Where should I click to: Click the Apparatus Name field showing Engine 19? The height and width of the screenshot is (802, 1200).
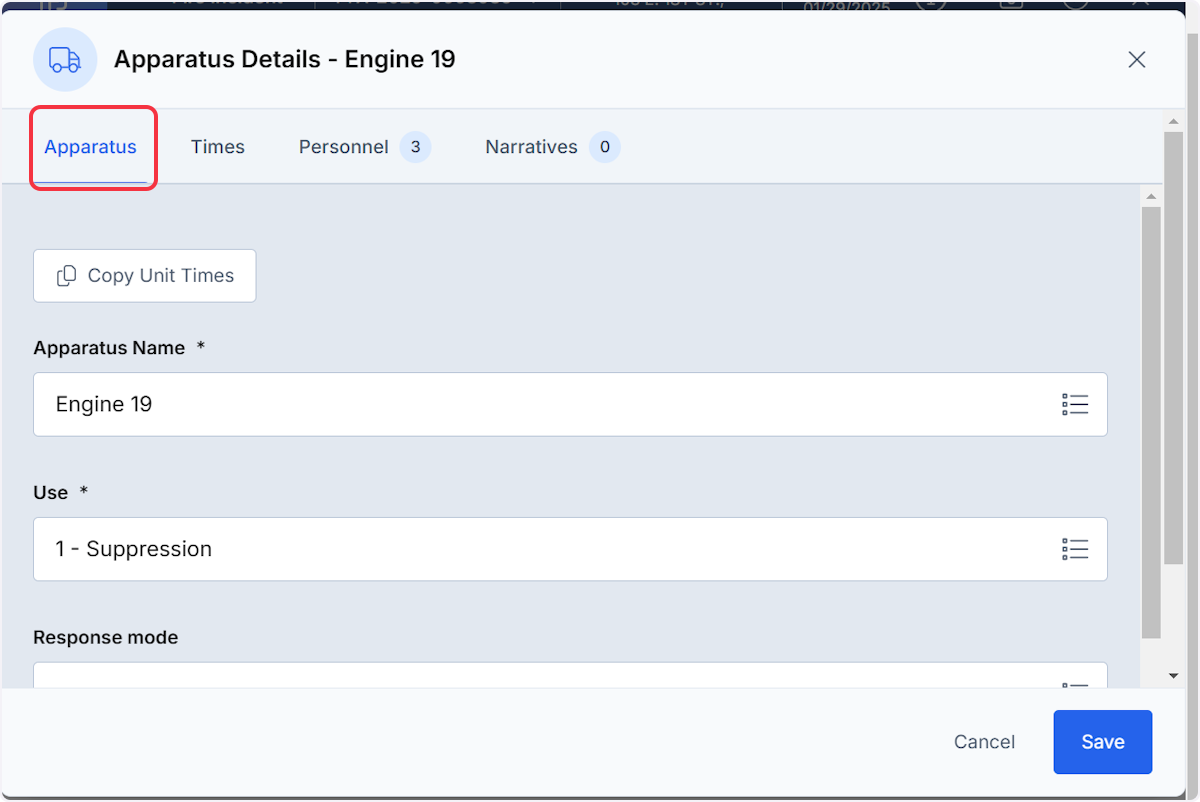coord(570,404)
